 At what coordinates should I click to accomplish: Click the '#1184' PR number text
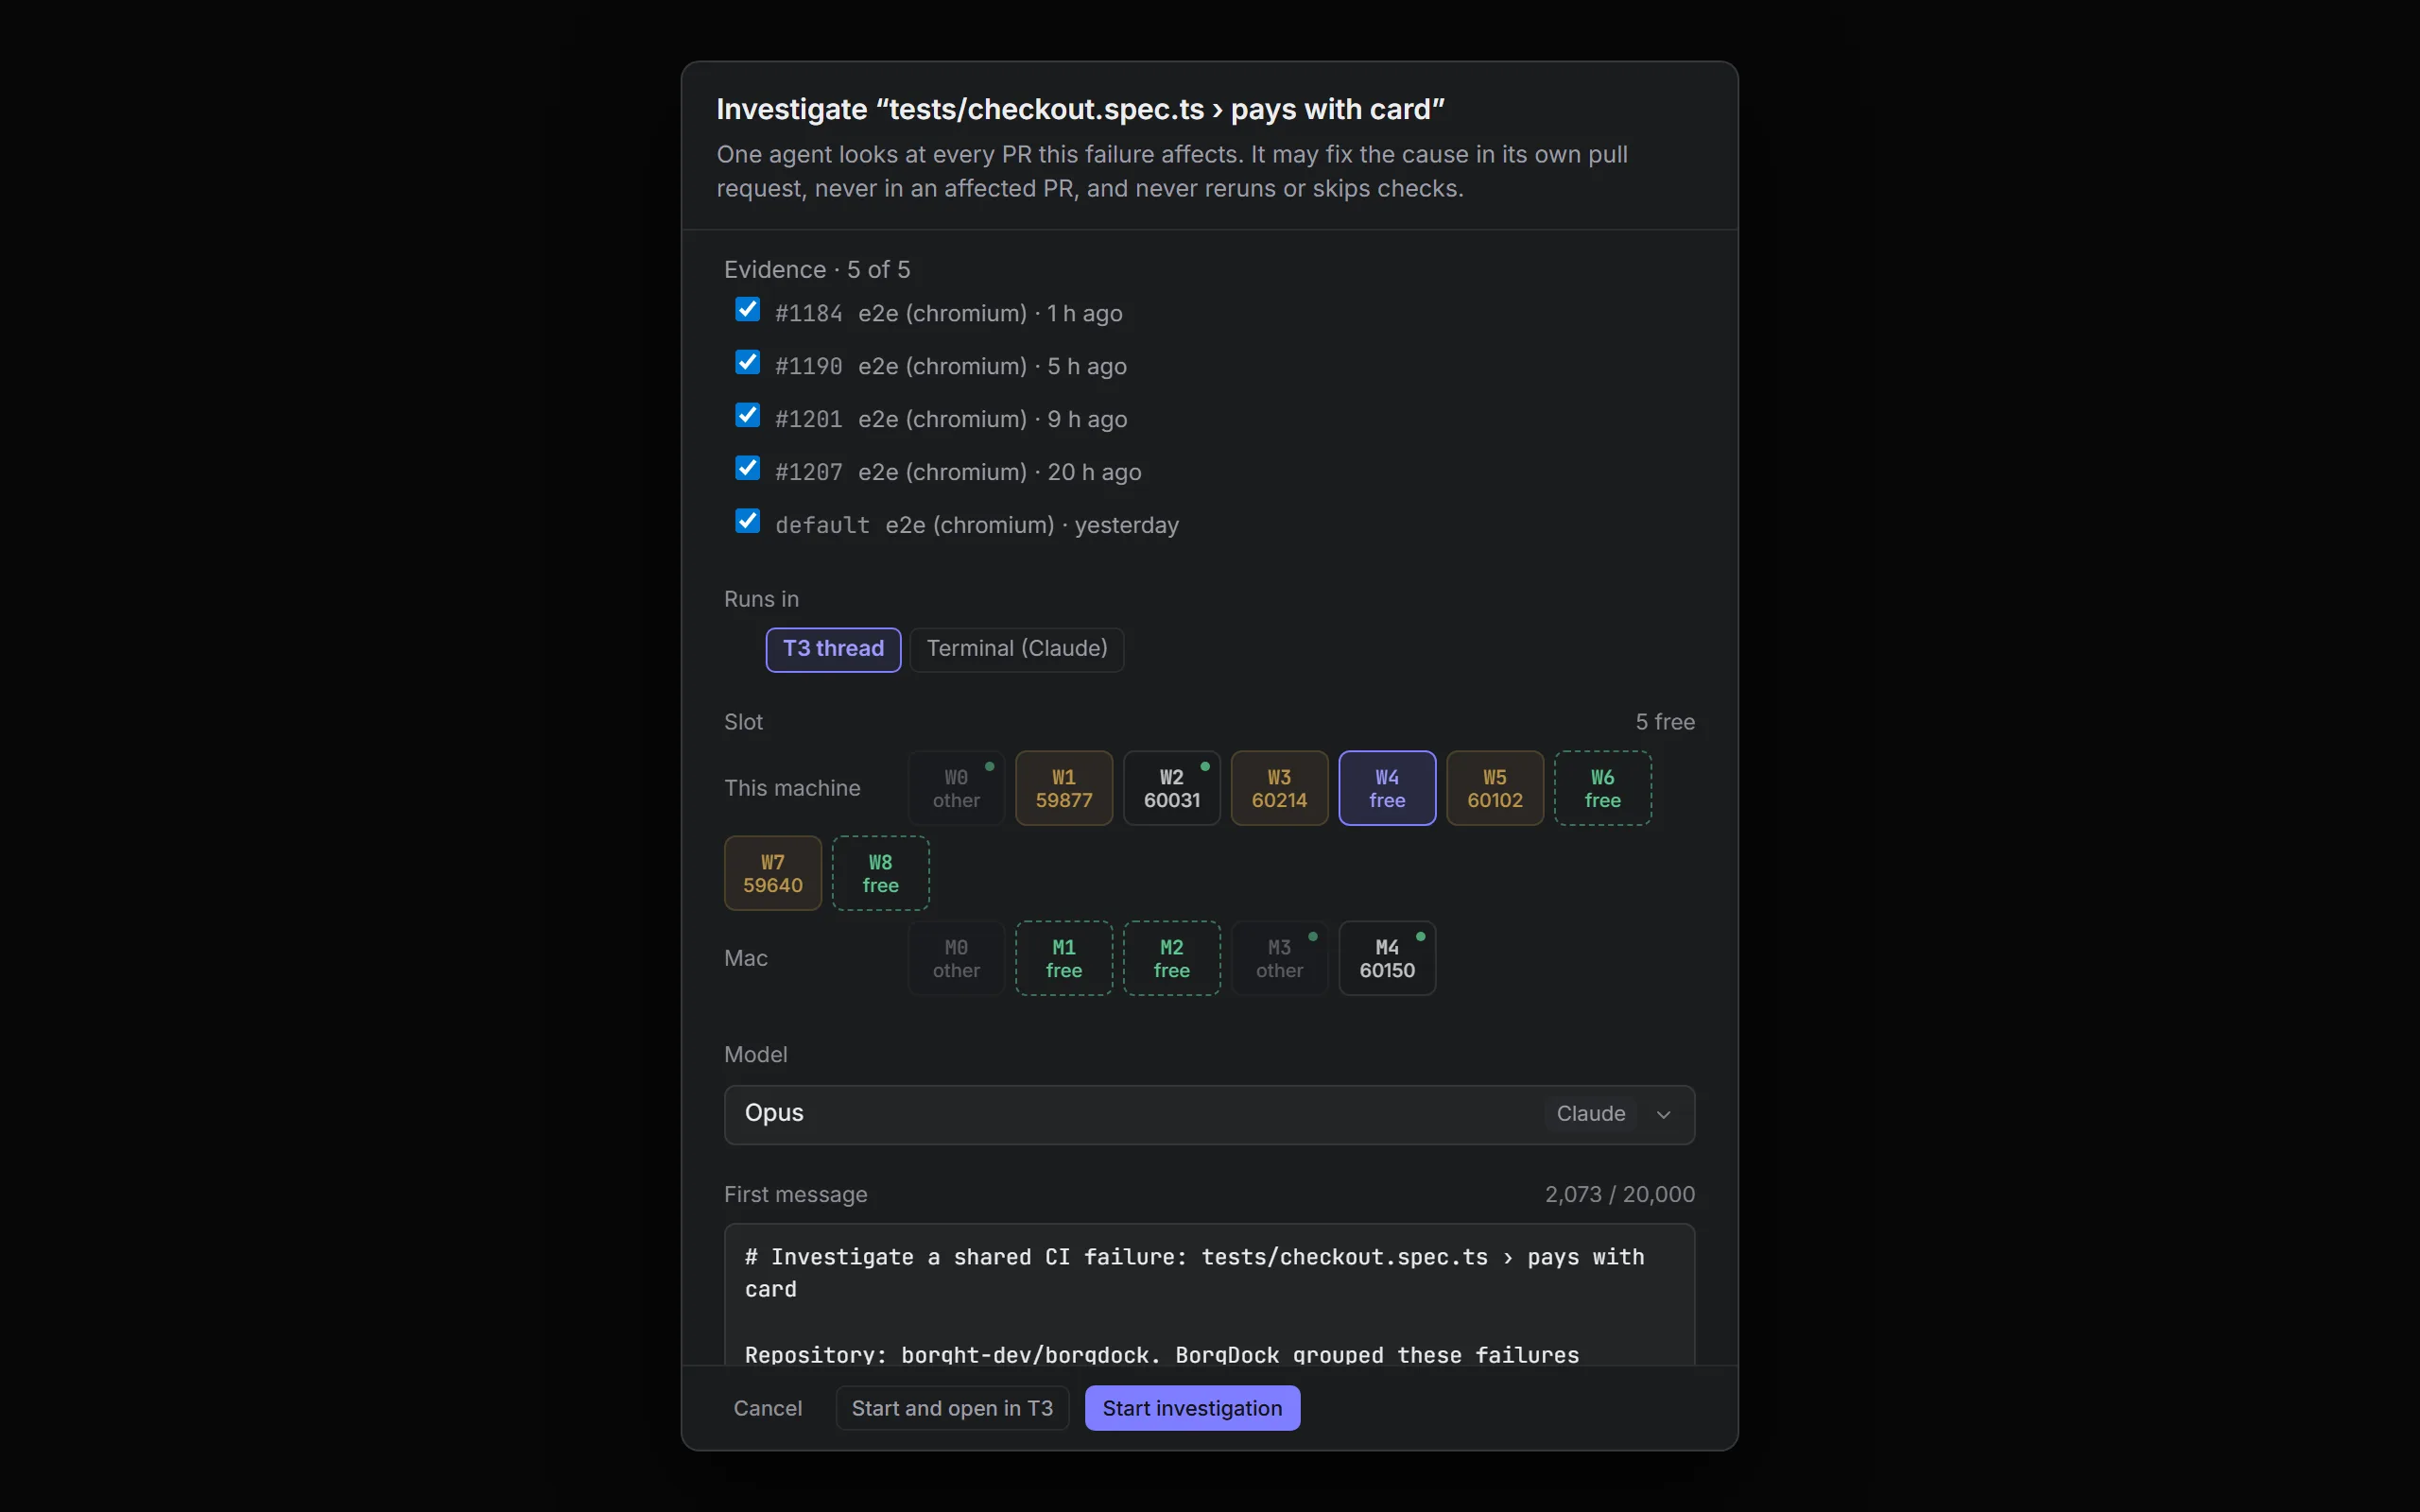coord(808,314)
